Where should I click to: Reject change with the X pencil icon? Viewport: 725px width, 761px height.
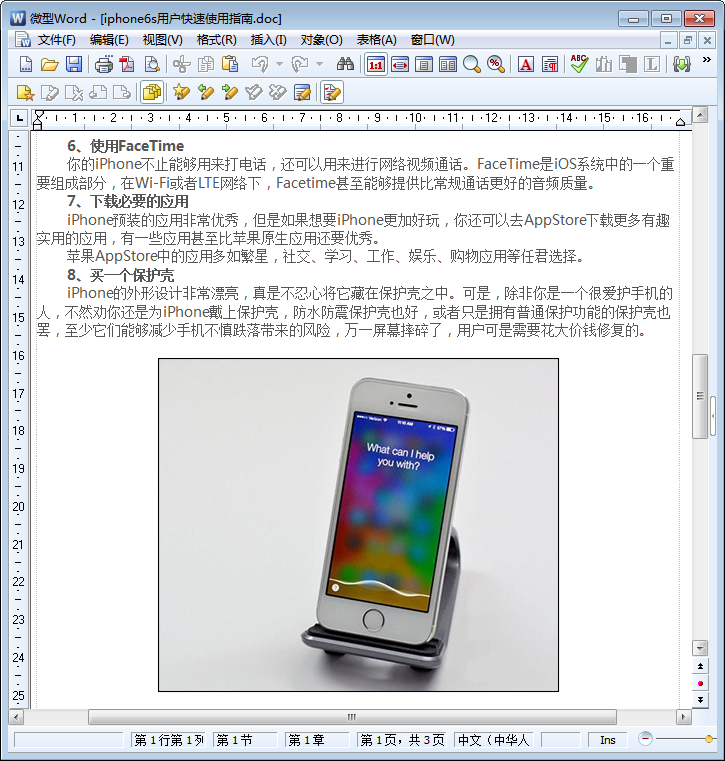278,92
